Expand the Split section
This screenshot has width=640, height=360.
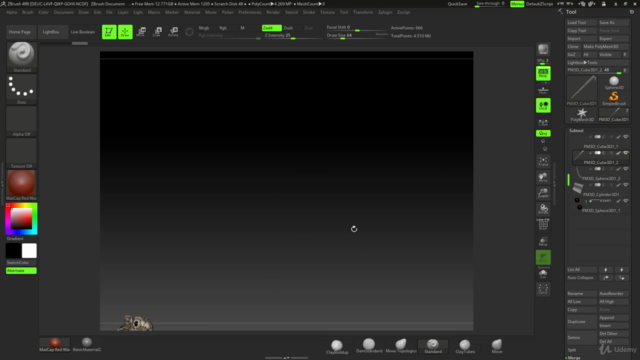point(572,350)
